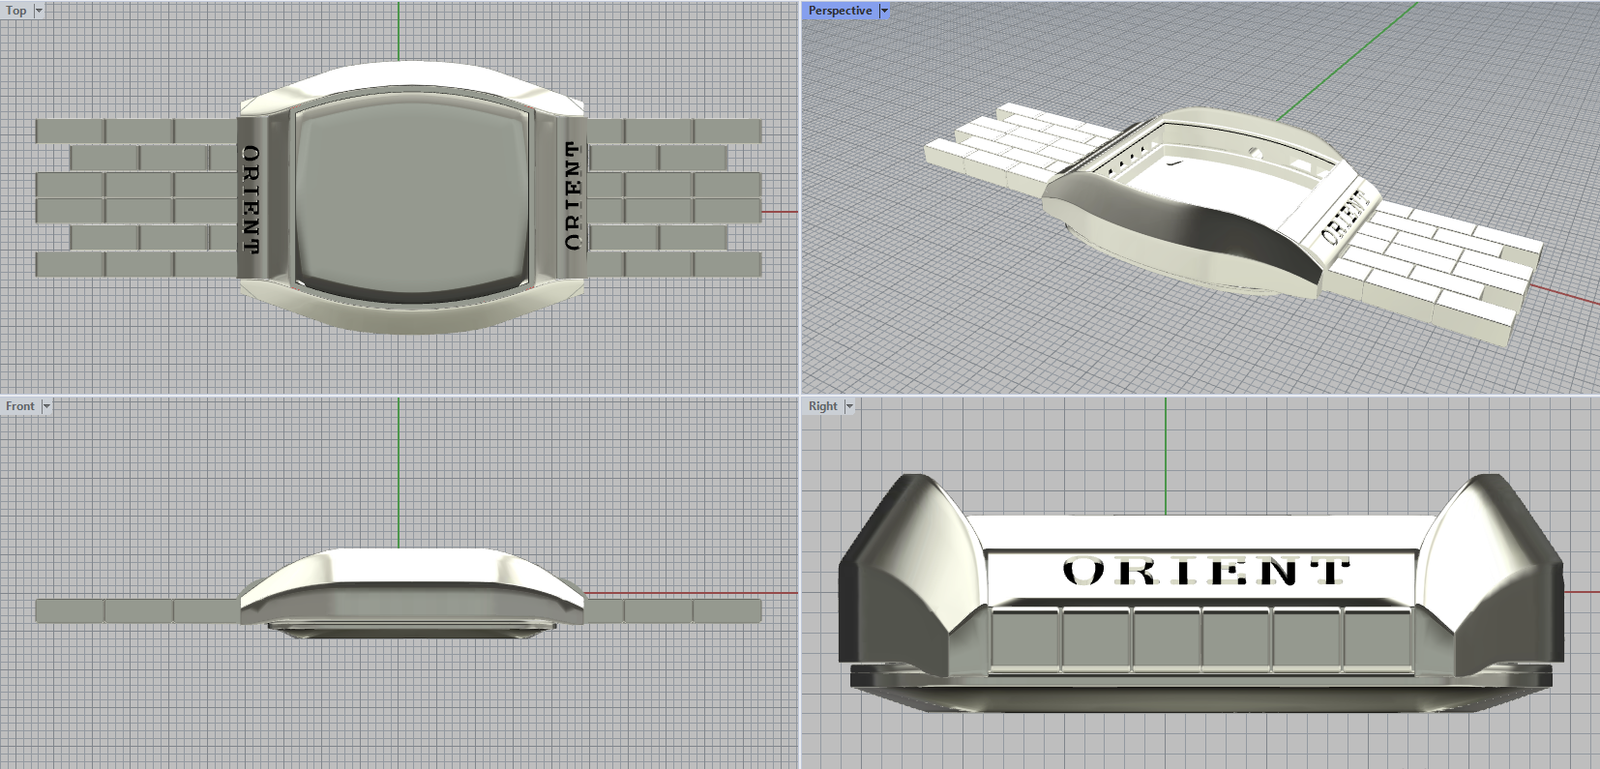The width and height of the screenshot is (1600, 769).
Task: Click the Right viewport title label
Action: click(x=823, y=406)
